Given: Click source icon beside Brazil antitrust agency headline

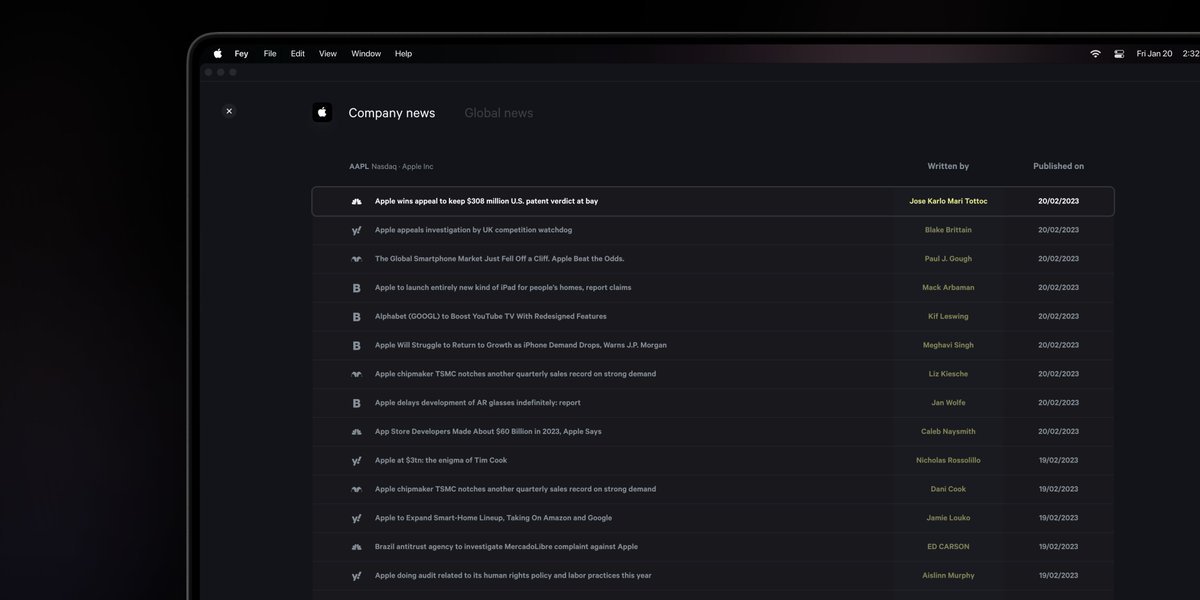Looking at the screenshot, I should [x=356, y=547].
